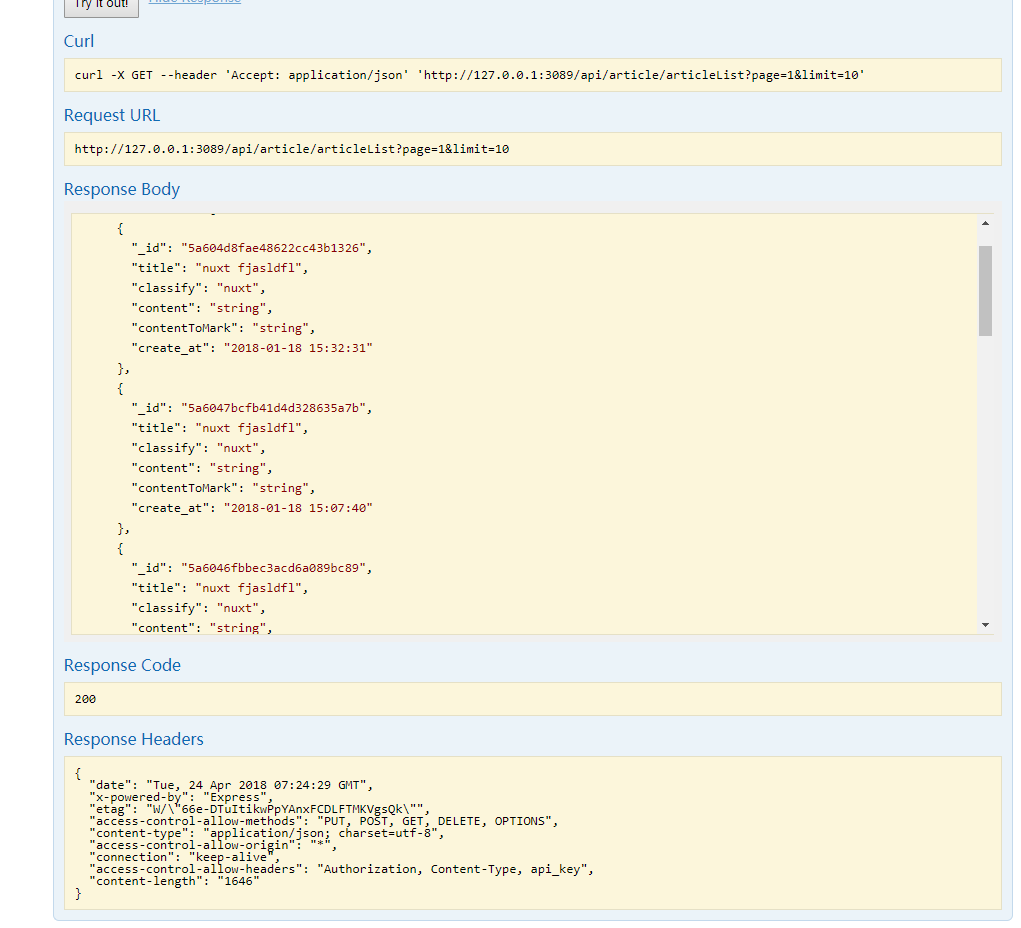Click the Response Headers heading
Screen dimensions: 1021x928
pos(133,740)
